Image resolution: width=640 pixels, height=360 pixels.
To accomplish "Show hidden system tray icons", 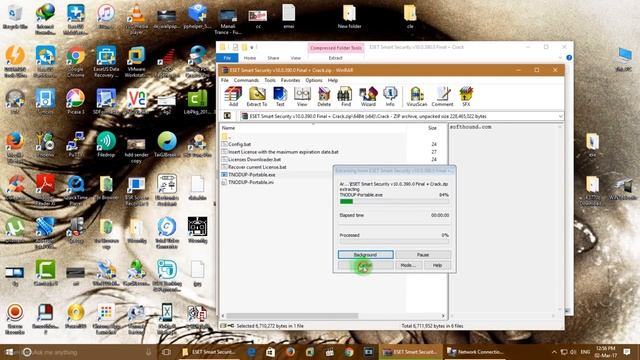I will [554, 352].
